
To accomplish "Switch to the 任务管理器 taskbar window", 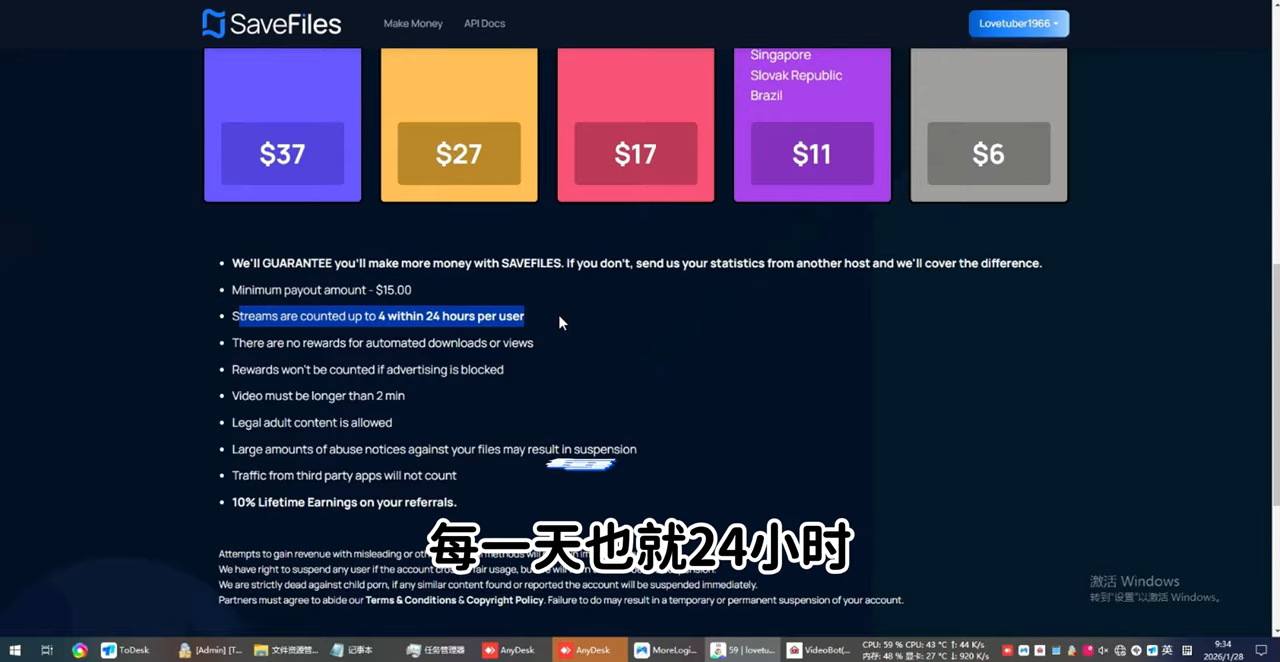I will coord(437,650).
